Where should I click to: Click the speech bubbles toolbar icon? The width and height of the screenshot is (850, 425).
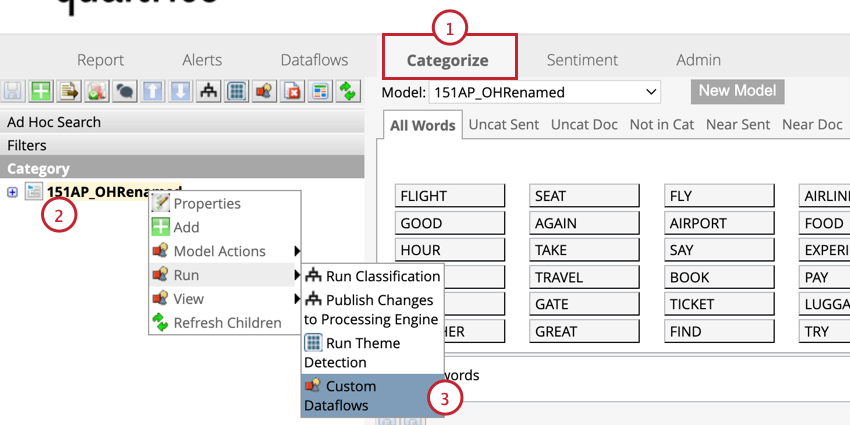click(125, 91)
